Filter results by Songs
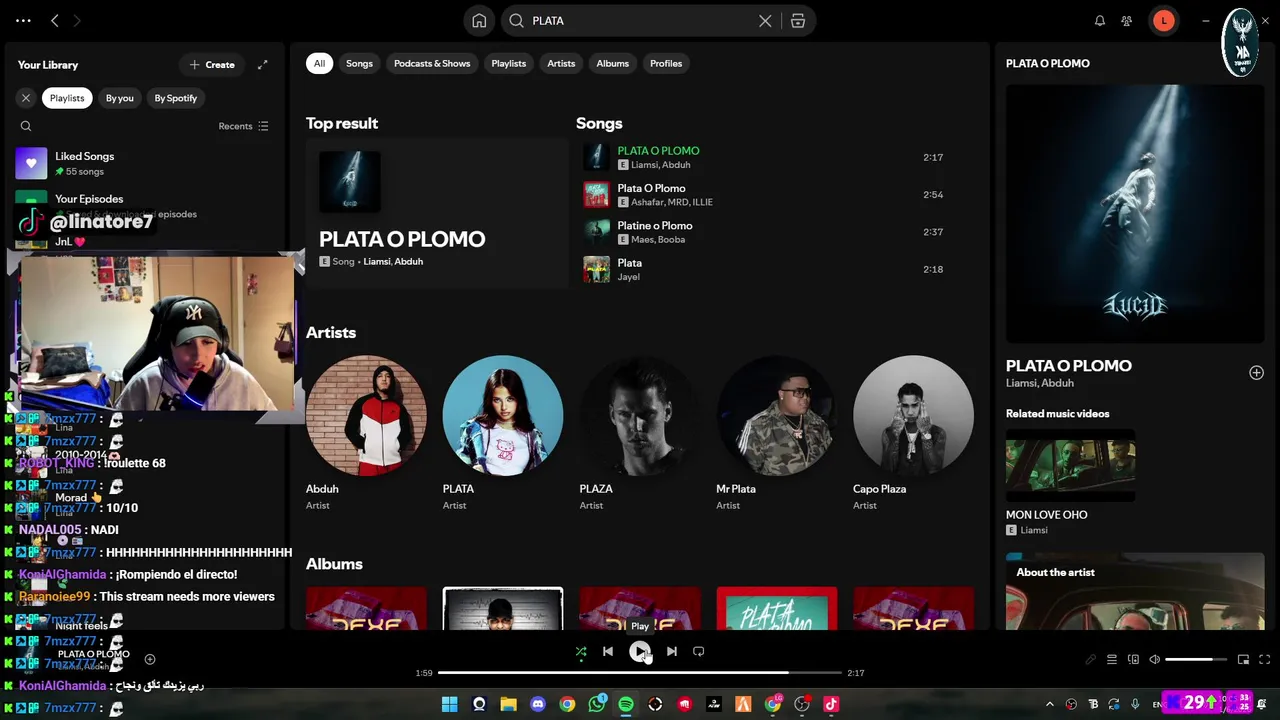The width and height of the screenshot is (1280, 720). (x=359, y=63)
